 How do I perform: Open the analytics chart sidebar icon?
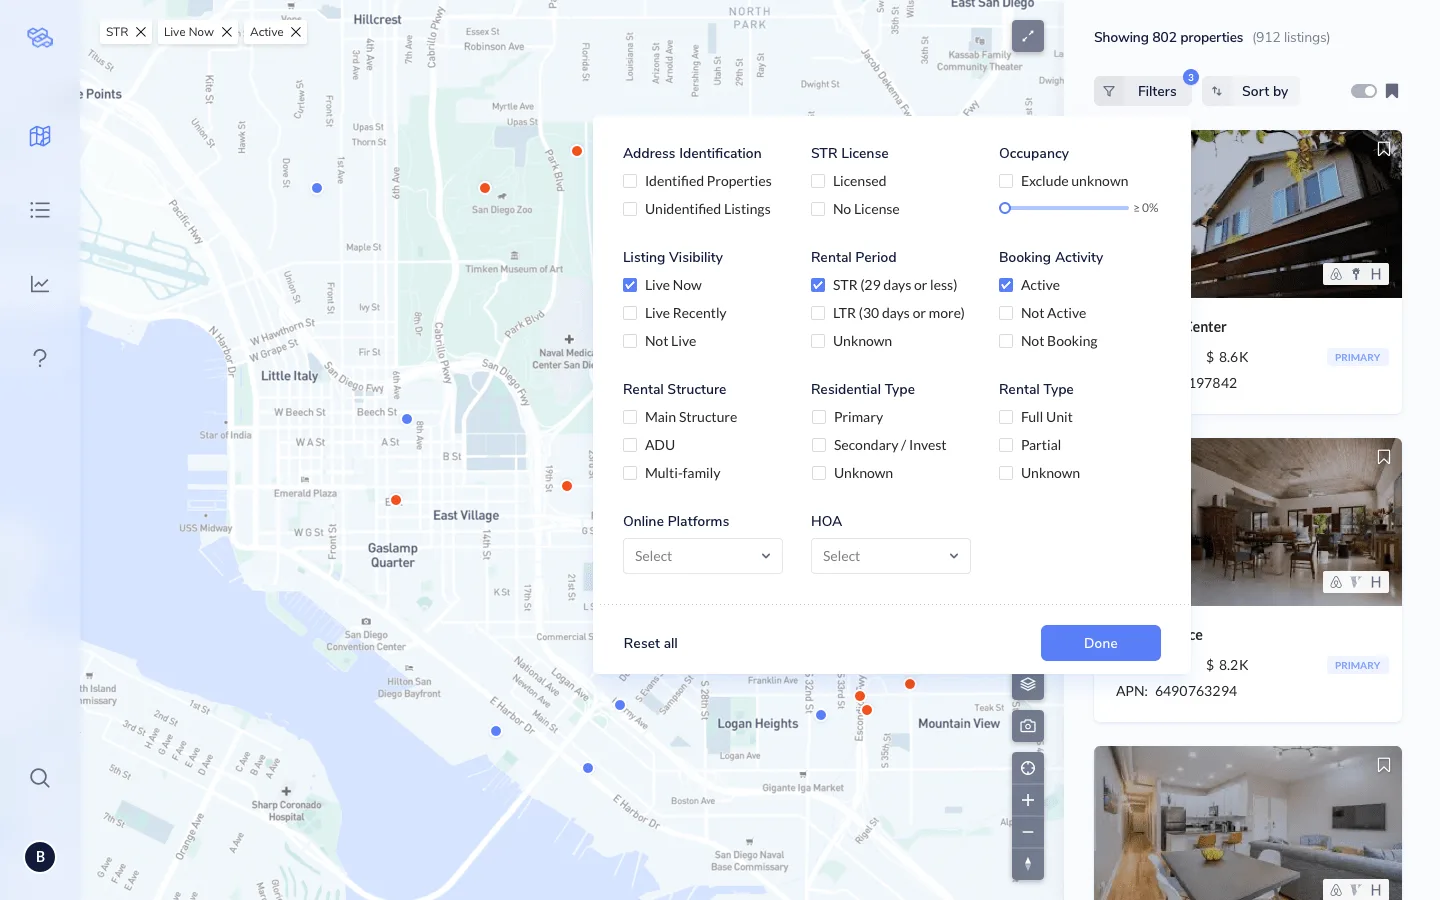click(40, 284)
